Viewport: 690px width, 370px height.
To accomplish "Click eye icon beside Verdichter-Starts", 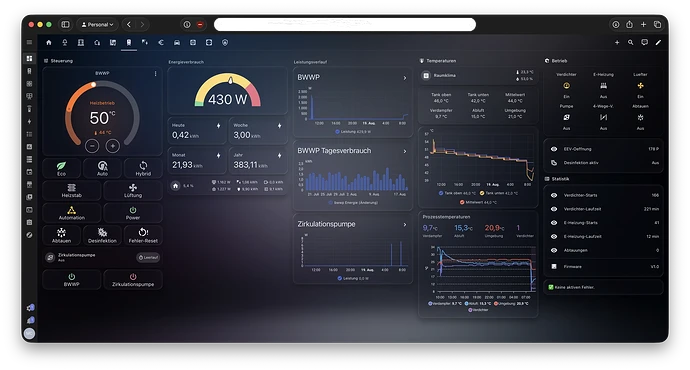I will (554, 195).
